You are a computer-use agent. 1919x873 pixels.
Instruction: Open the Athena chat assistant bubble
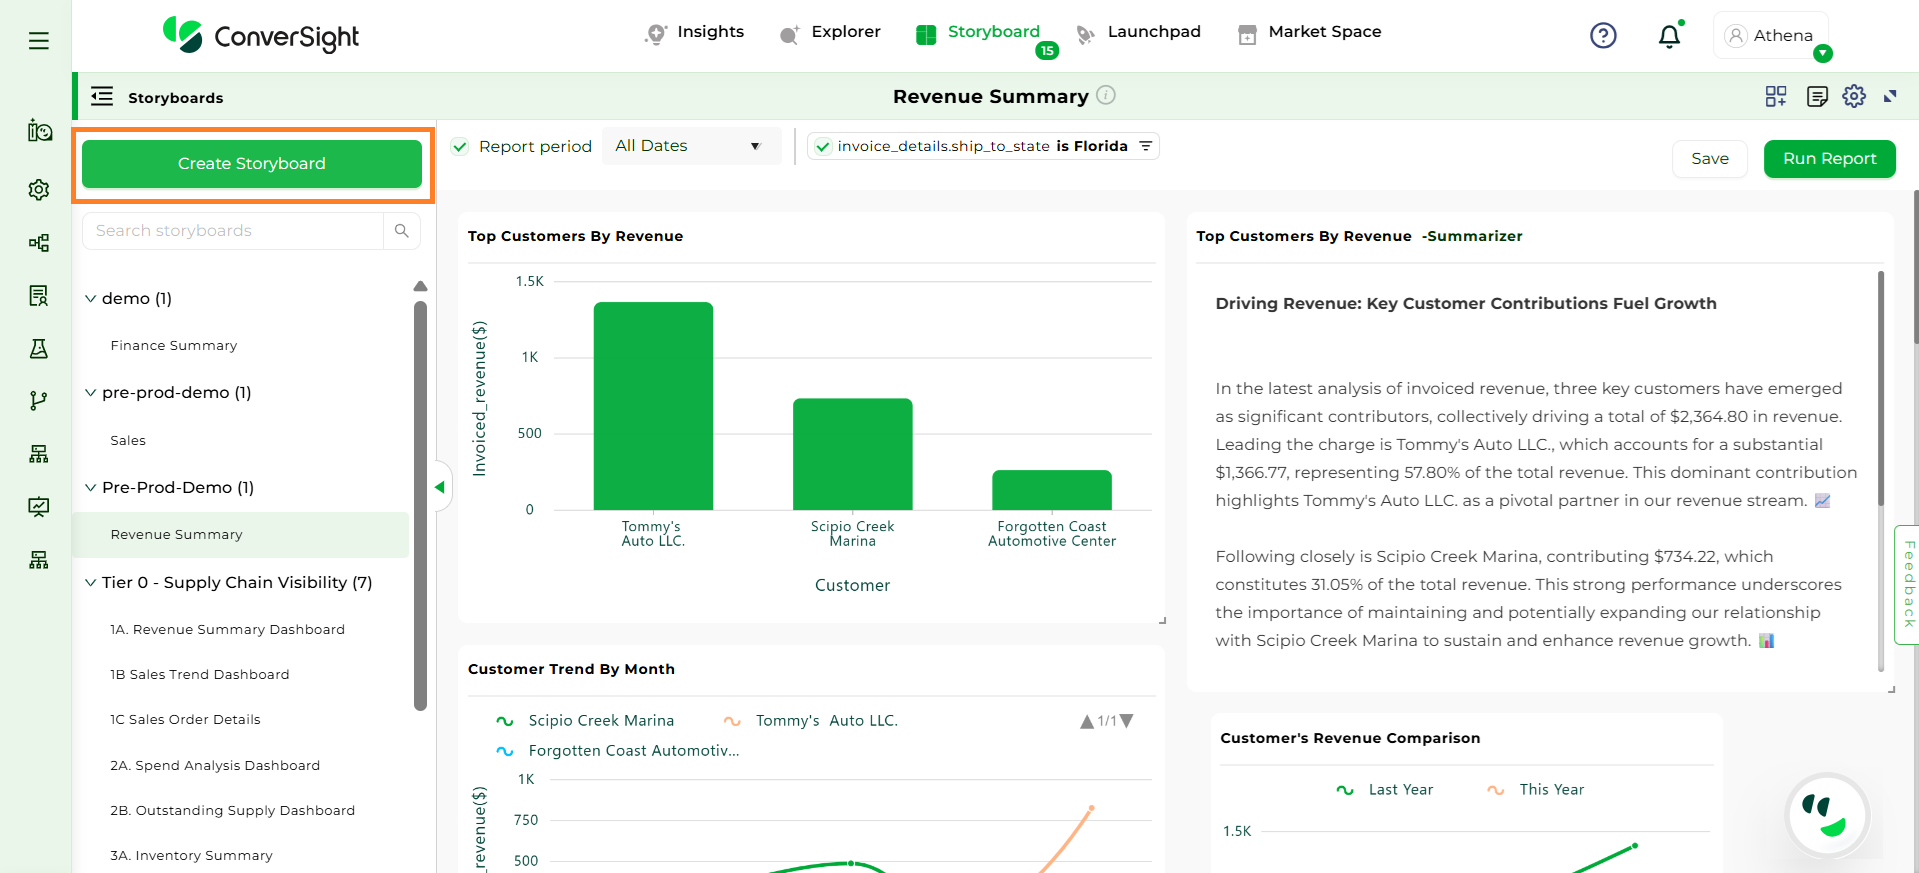click(1827, 816)
